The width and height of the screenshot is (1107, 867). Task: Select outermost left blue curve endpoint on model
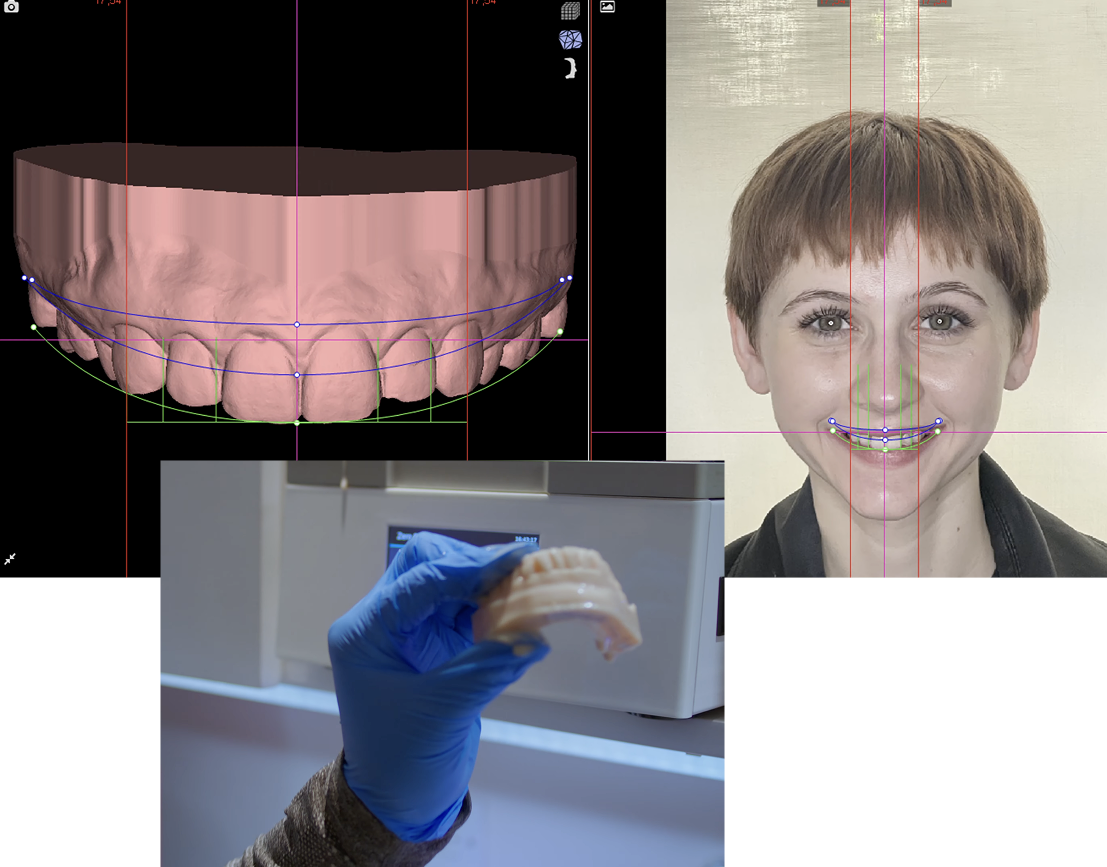24,278
